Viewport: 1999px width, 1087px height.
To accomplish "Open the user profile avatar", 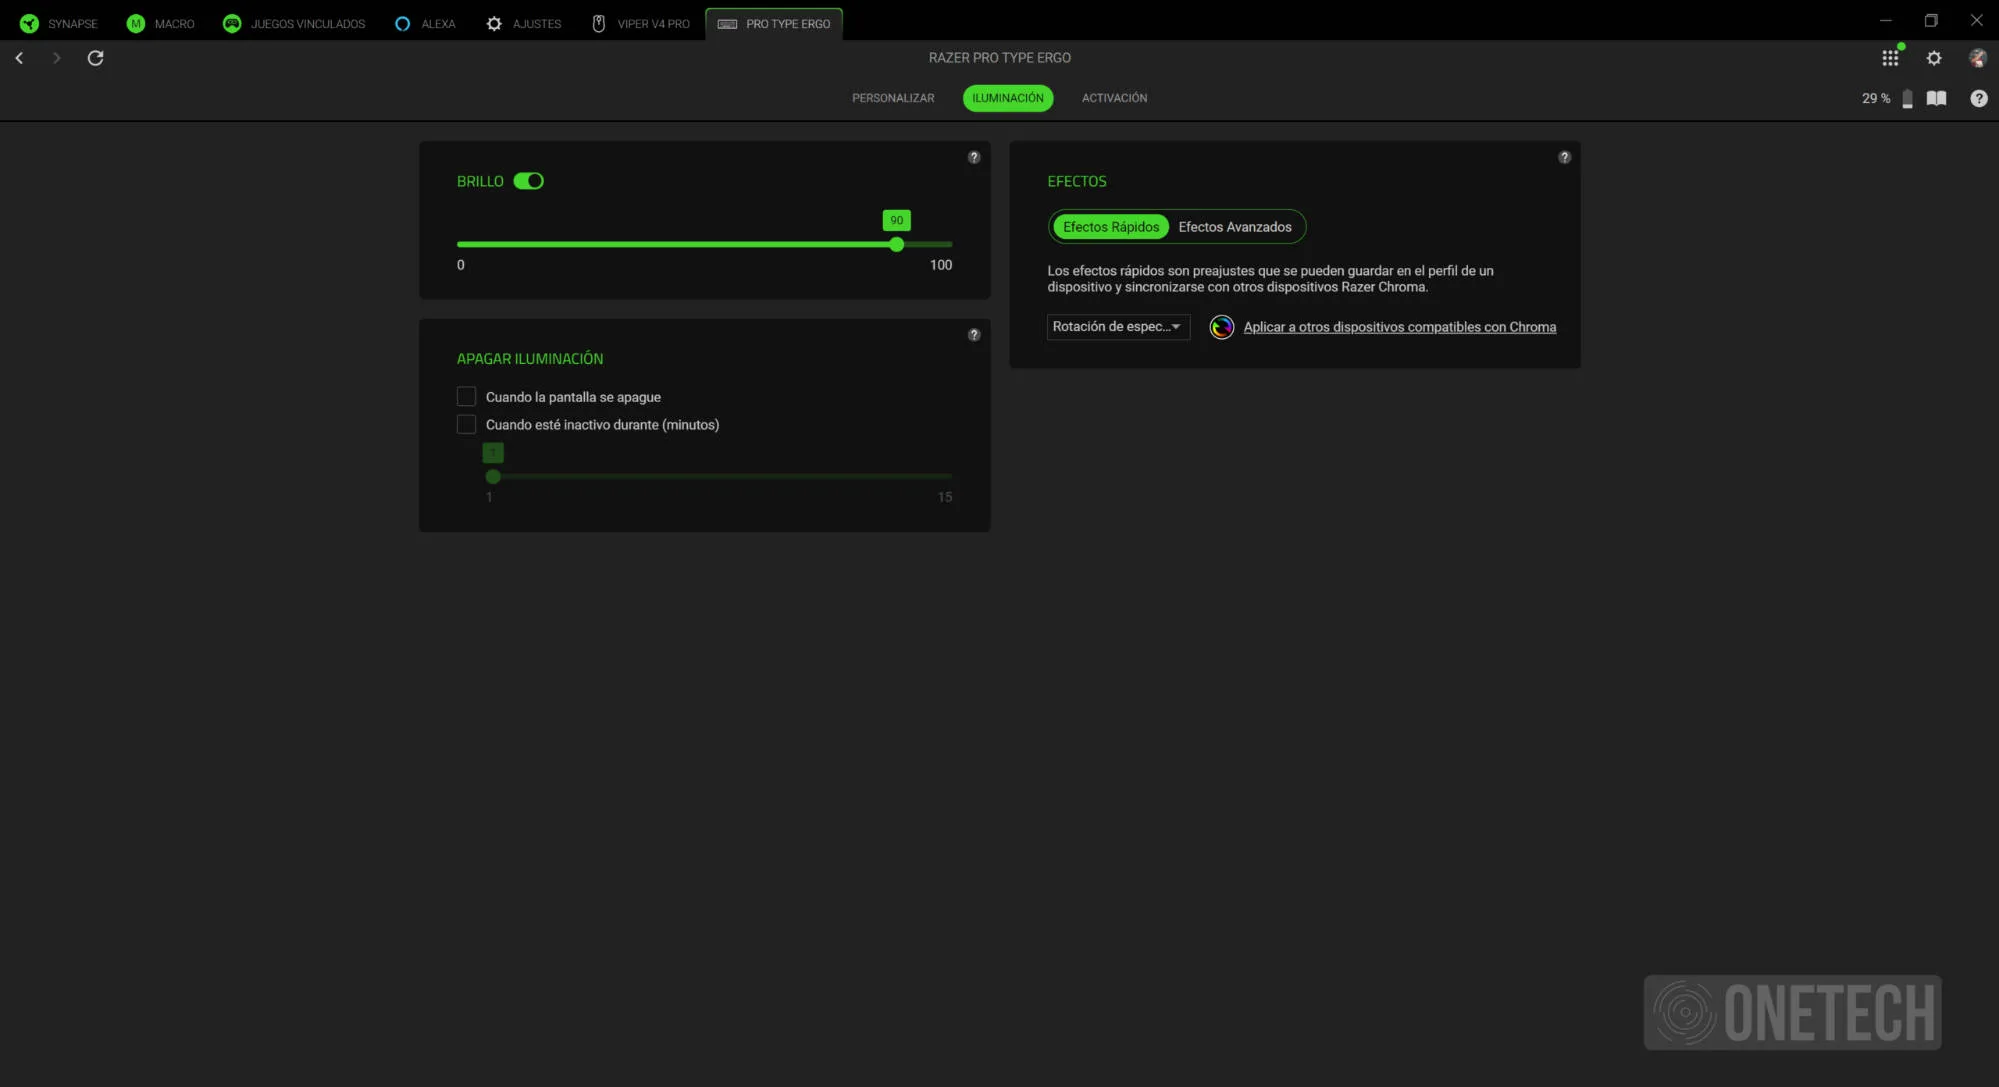I will click(1977, 58).
